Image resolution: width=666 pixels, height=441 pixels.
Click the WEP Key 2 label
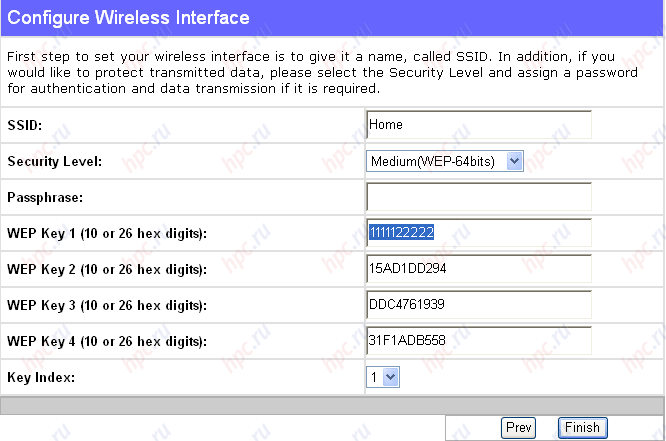107,269
